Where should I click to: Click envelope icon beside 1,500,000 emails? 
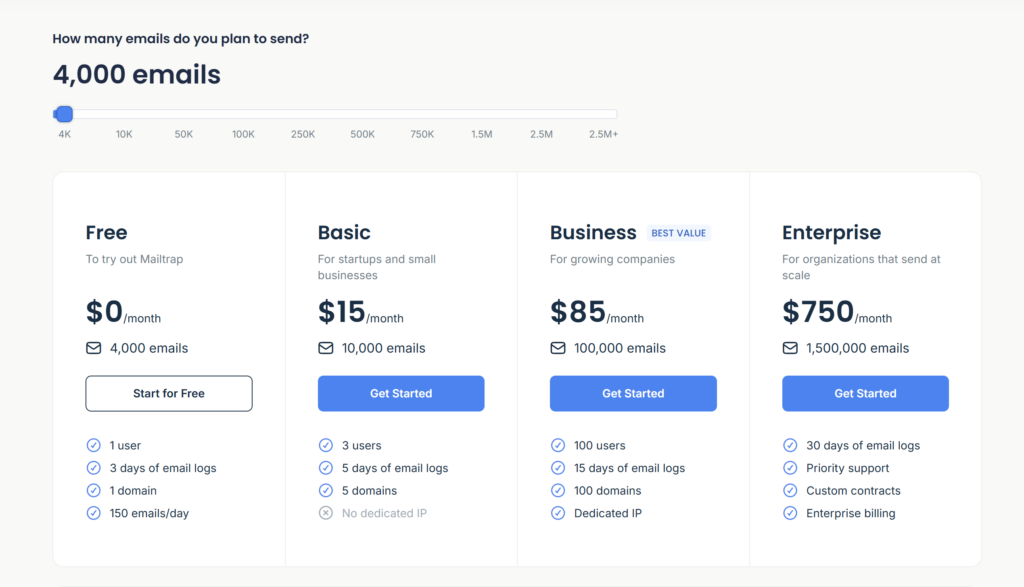pyautogui.click(x=790, y=348)
